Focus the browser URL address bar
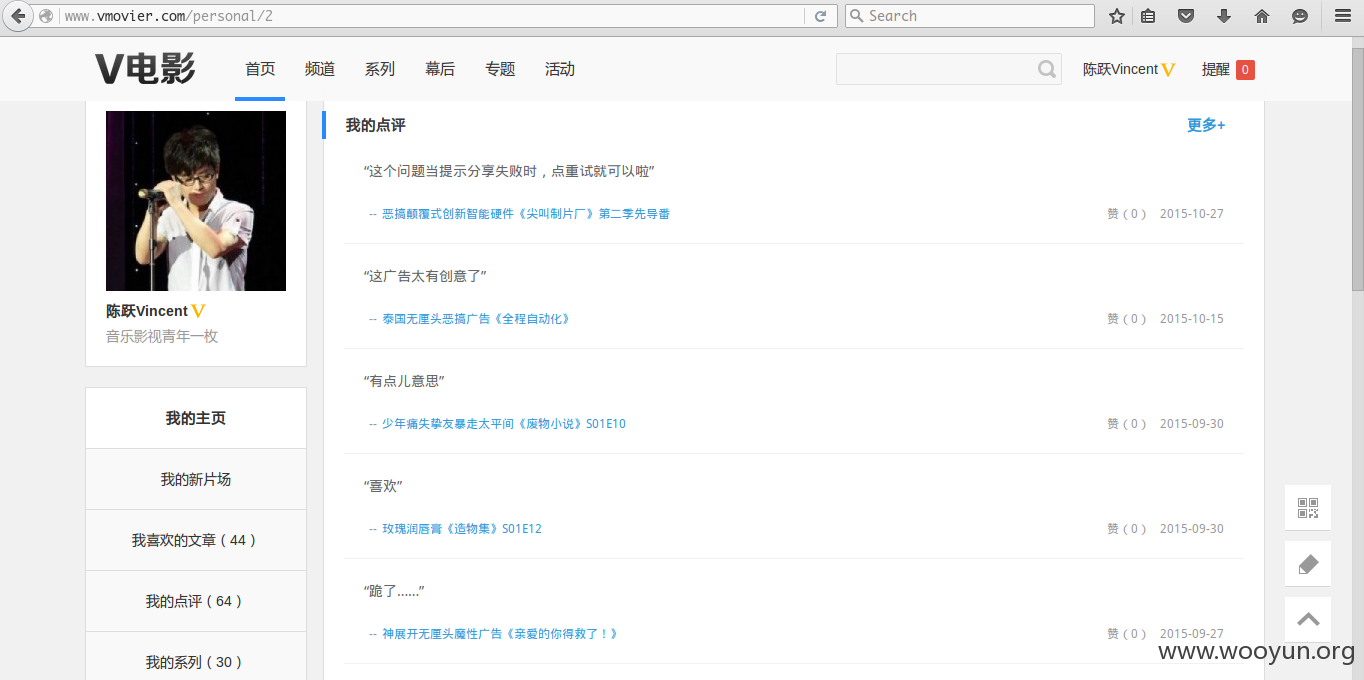 pyautogui.click(x=430, y=16)
